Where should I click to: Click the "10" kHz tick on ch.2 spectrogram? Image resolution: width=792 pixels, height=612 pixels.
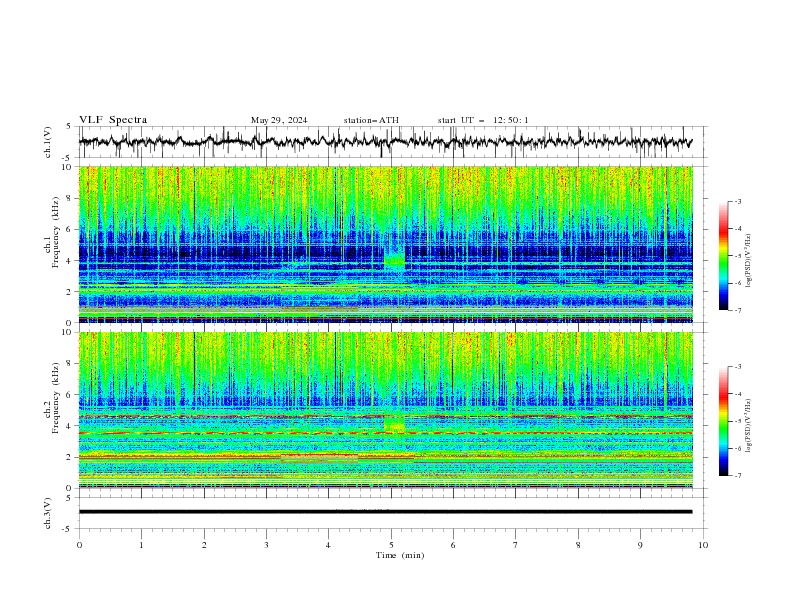pos(66,332)
